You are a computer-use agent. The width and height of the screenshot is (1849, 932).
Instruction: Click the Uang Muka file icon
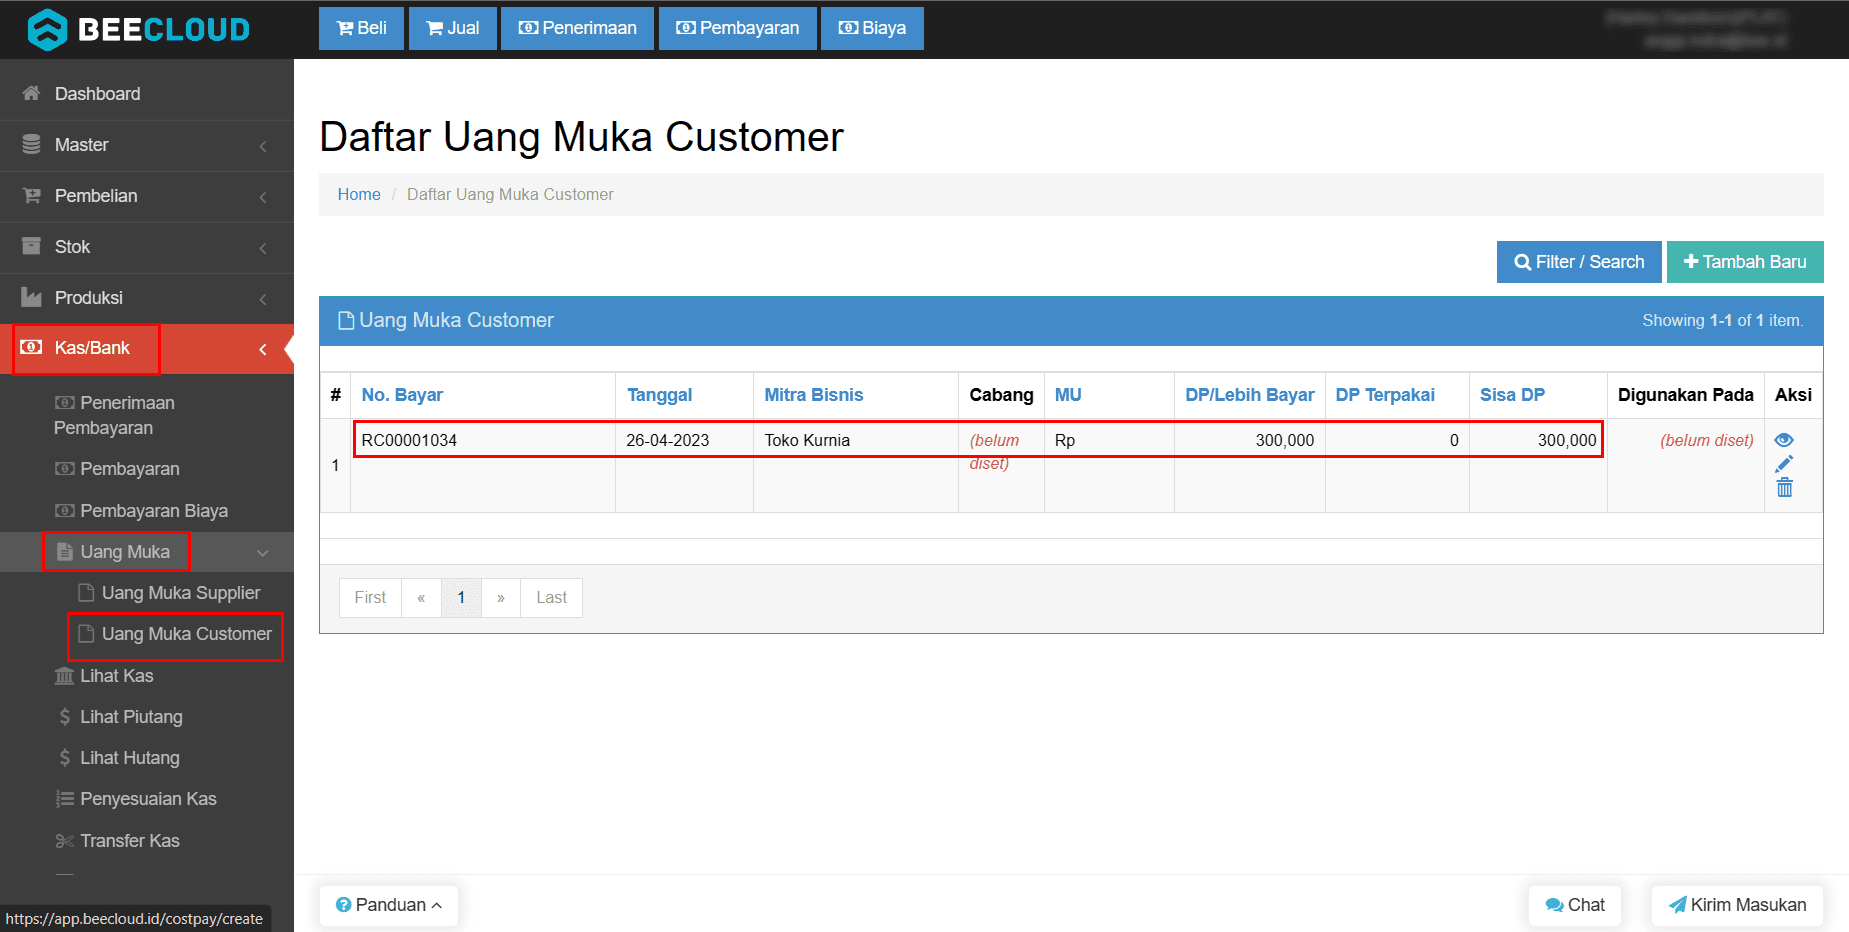point(65,552)
